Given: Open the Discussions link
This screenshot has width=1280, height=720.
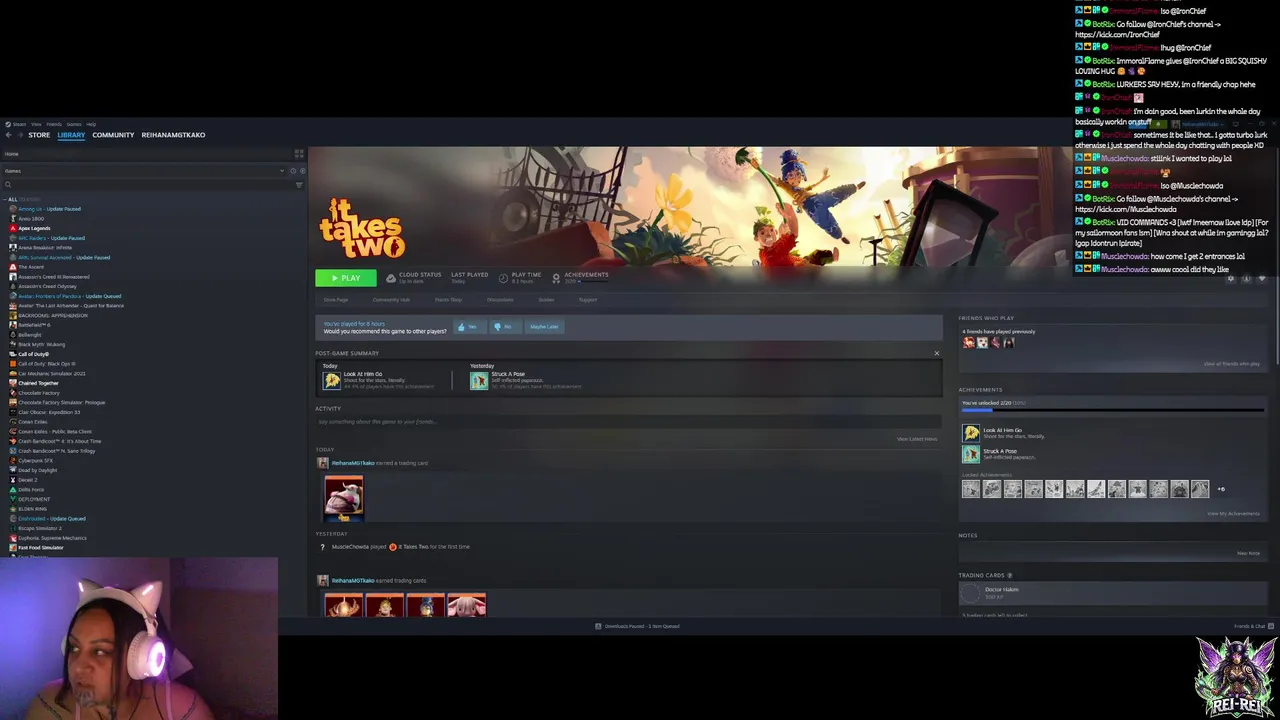Looking at the screenshot, I should [x=500, y=300].
